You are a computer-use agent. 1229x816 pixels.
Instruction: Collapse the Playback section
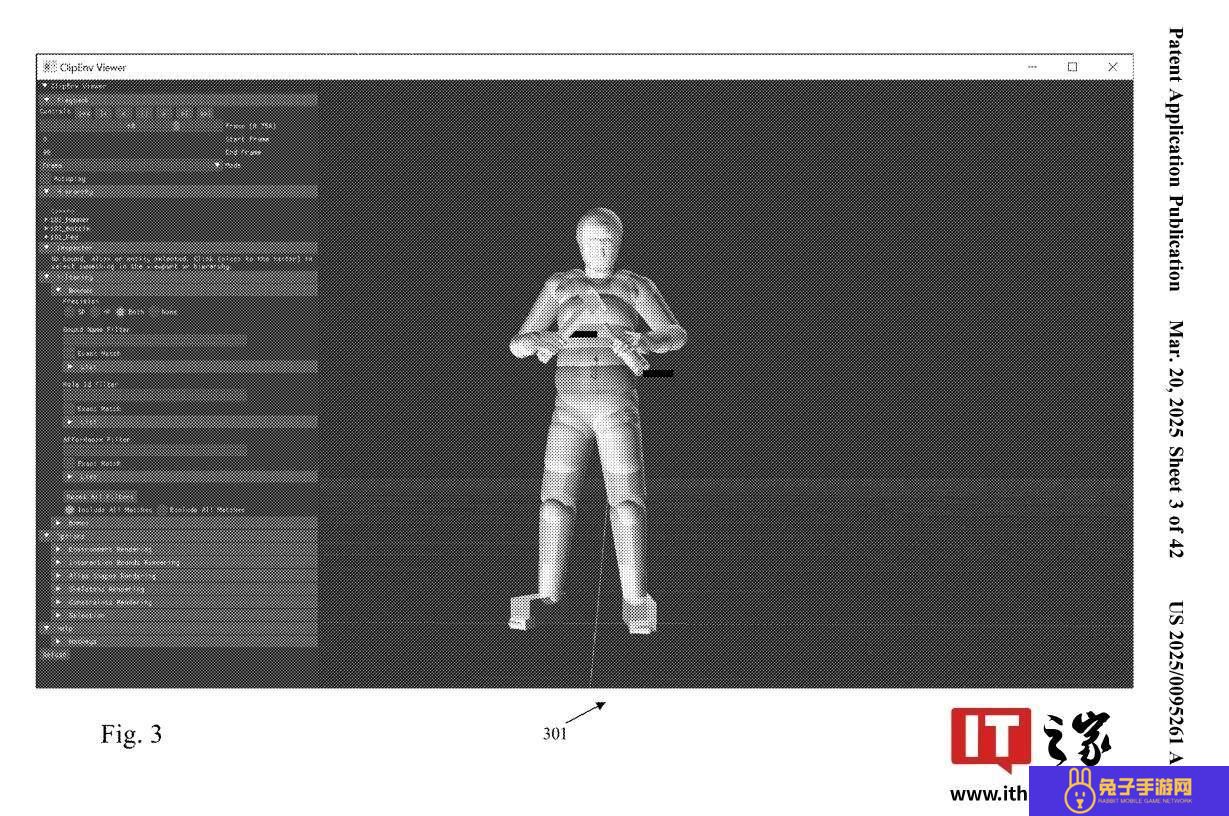coord(178,100)
